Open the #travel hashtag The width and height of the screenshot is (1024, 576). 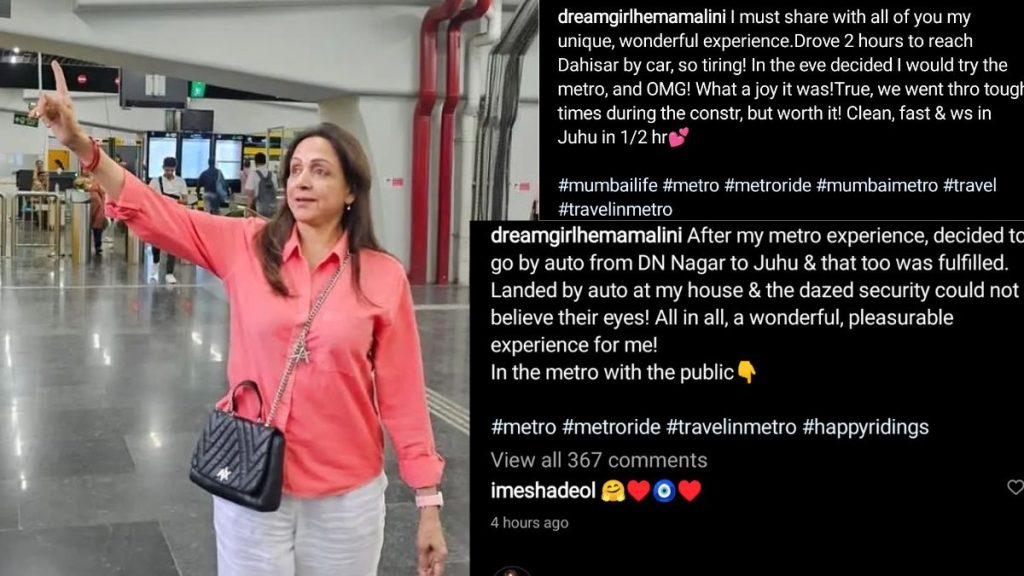click(970, 185)
